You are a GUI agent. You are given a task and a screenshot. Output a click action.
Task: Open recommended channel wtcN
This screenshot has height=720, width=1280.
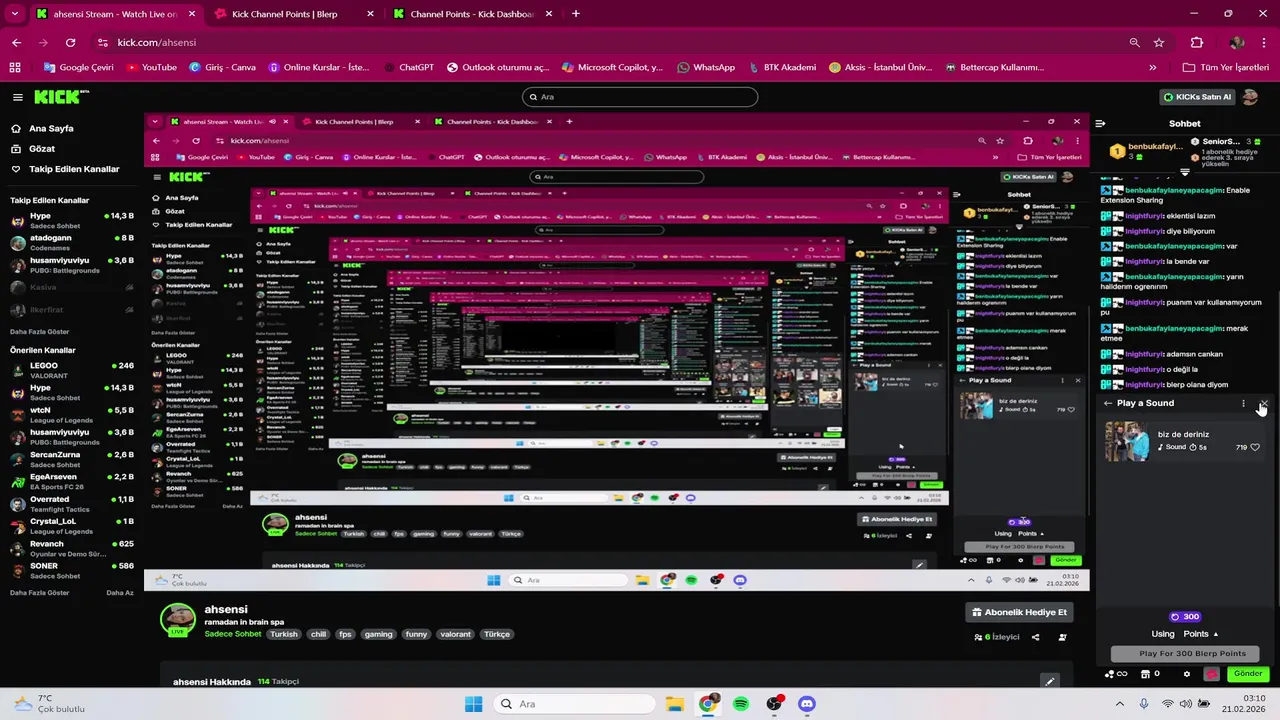pos(70,414)
